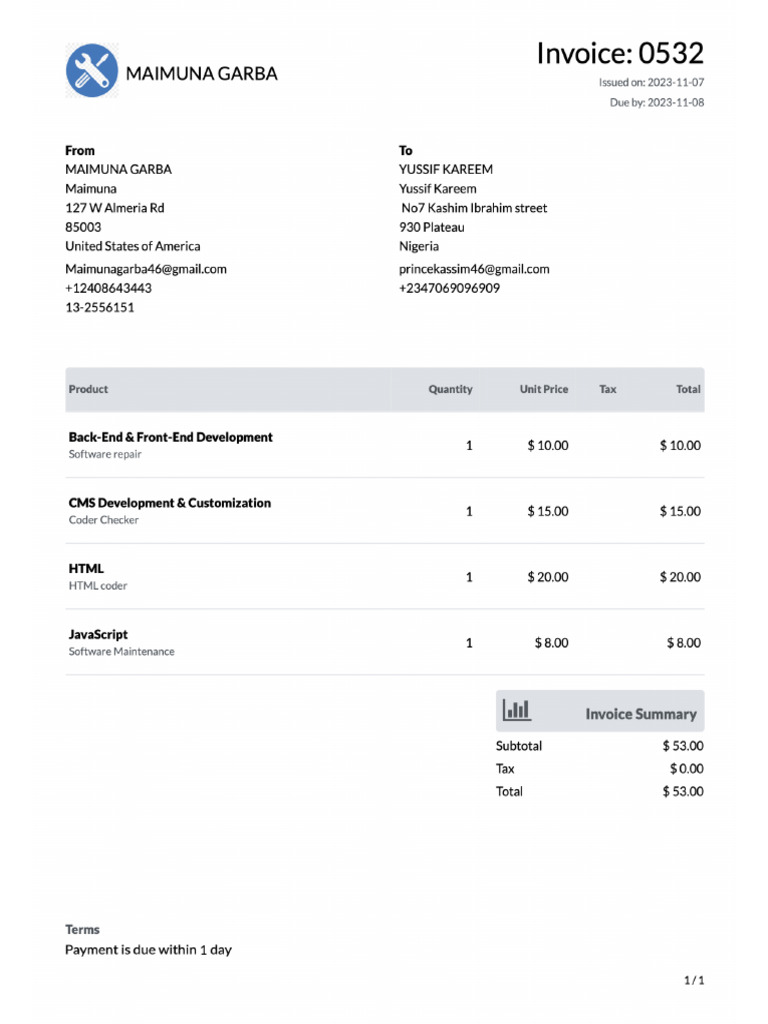The height and width of the screenshot is (1024, 768).
Task: Click the page indicator 1 / 1
Action: point(694,980)
